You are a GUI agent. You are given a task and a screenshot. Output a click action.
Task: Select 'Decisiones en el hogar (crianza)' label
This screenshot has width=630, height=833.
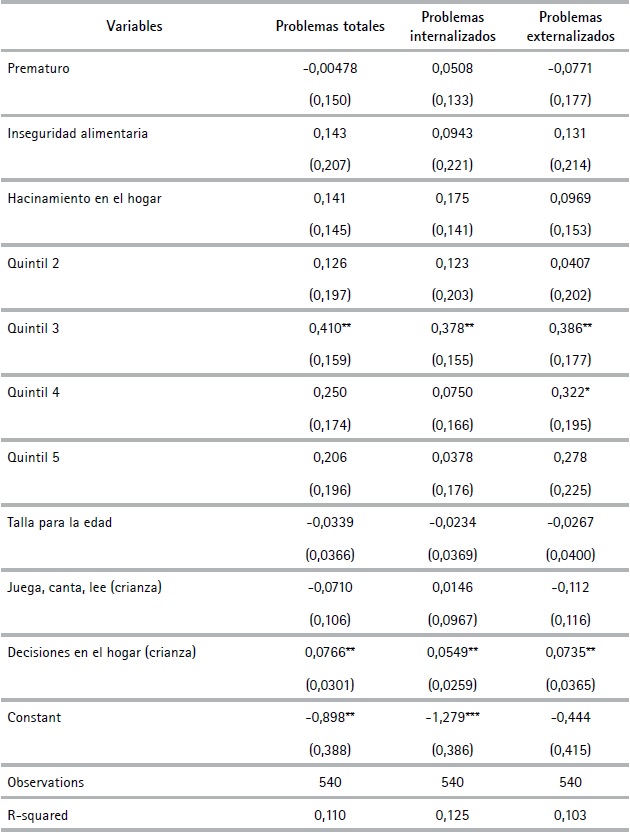(101, 652)
